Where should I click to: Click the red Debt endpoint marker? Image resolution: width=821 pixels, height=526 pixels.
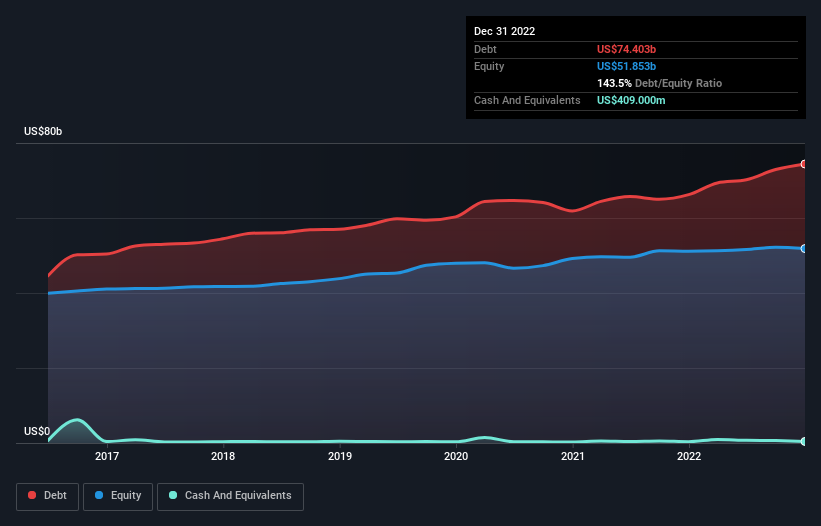tap(804, 164)
